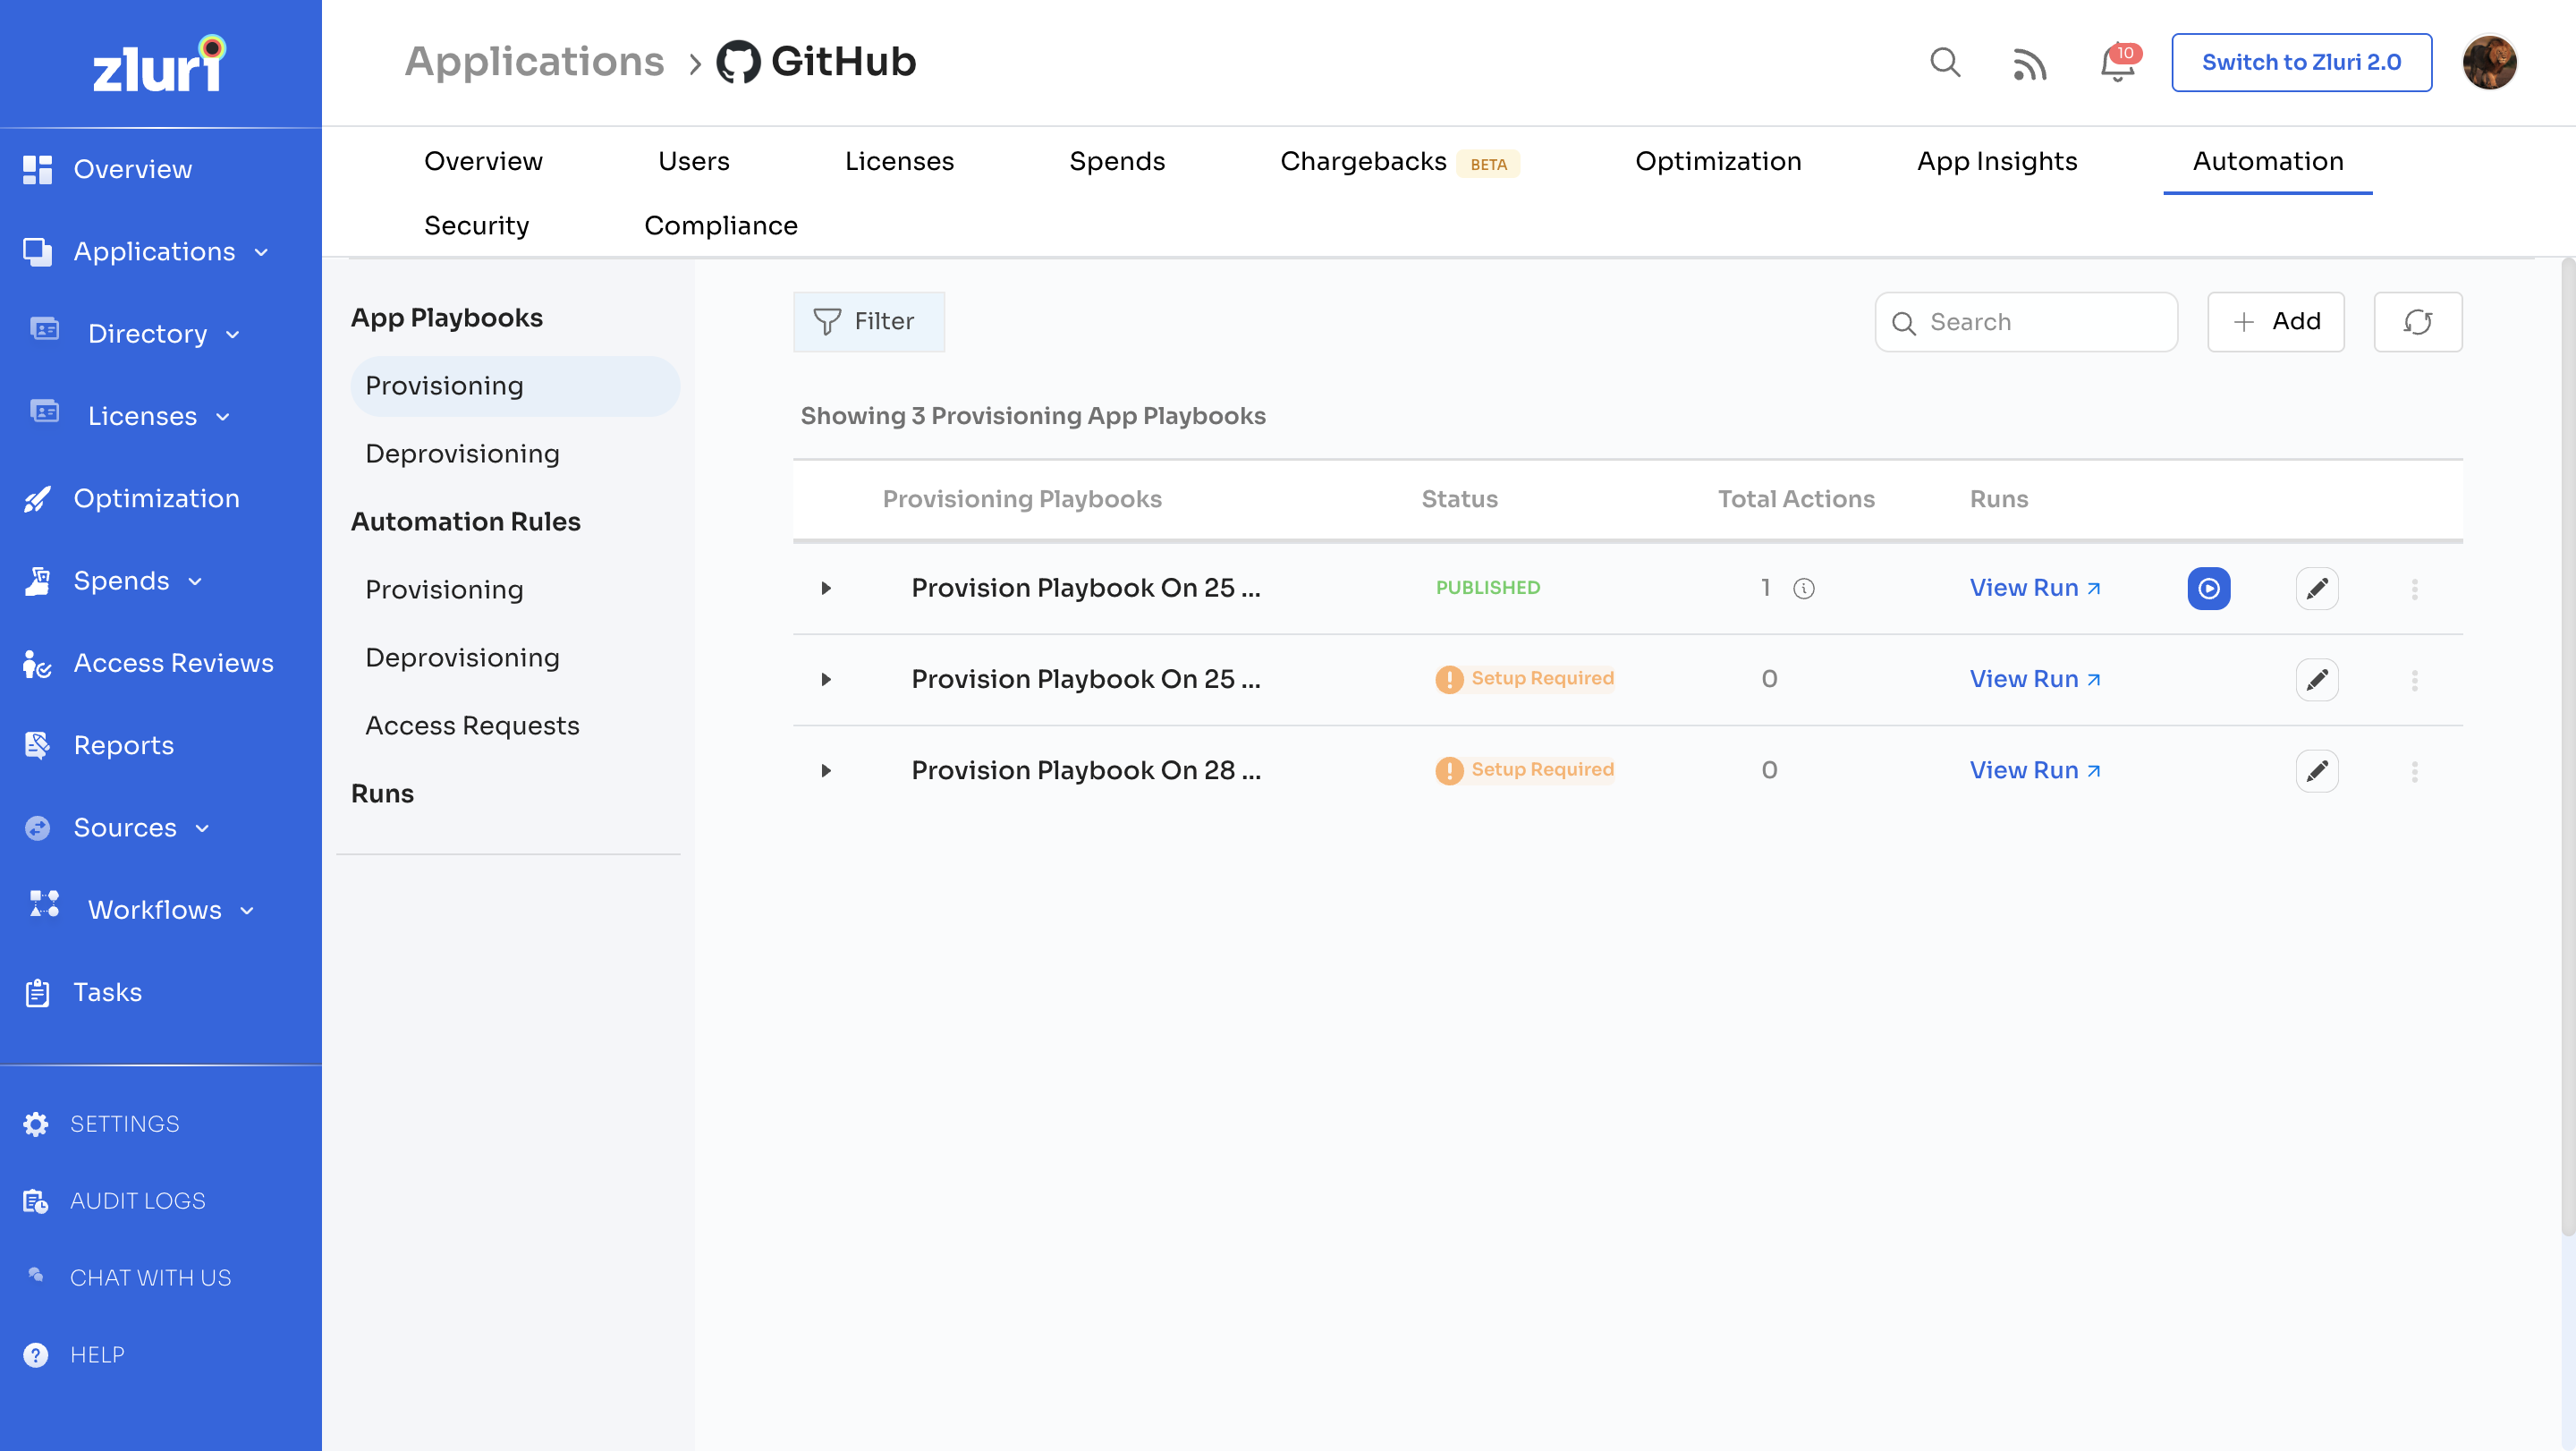Click the Reports sidebar icon

tap(37, 745)
